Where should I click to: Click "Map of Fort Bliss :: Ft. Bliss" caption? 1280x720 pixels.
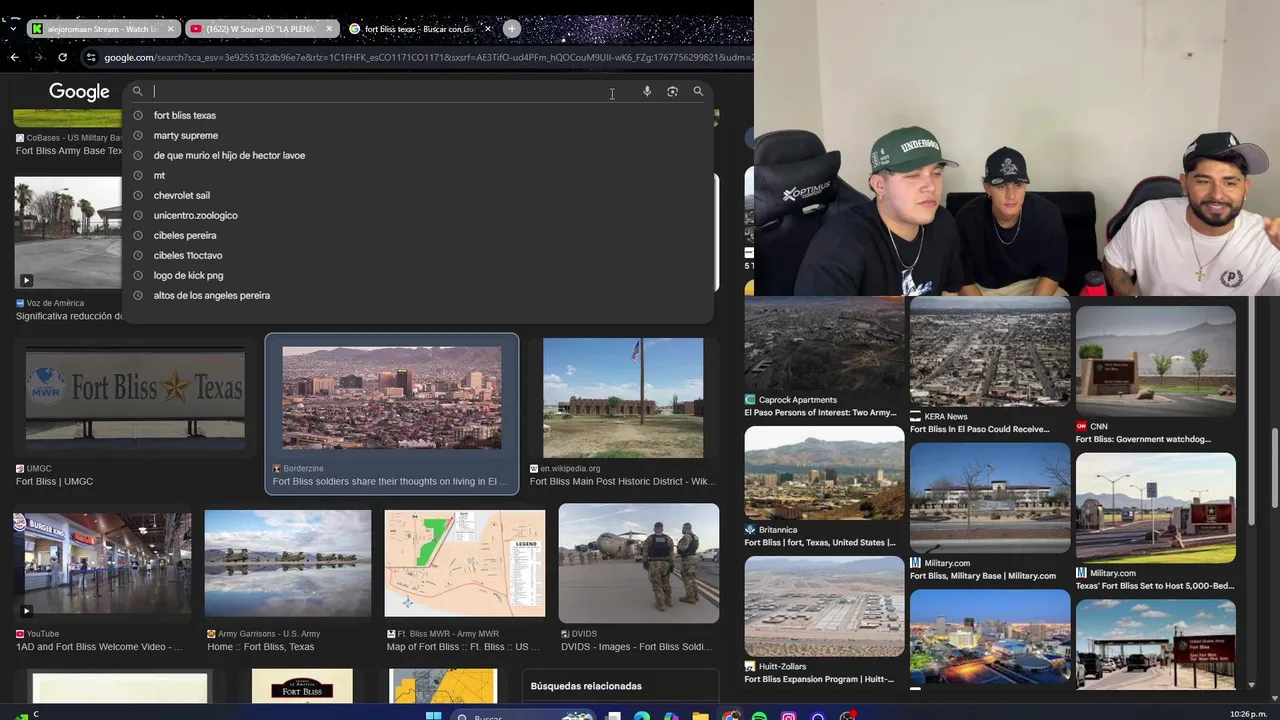(x=464, y=647)
